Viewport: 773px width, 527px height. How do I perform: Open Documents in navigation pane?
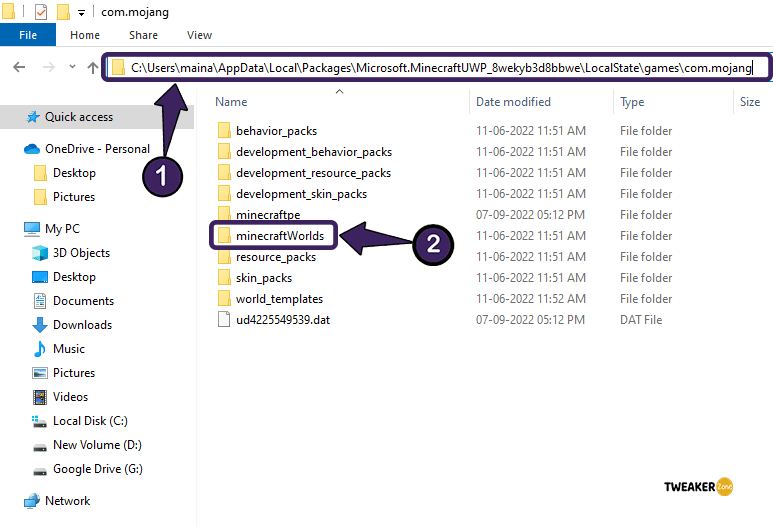[83, 301]
